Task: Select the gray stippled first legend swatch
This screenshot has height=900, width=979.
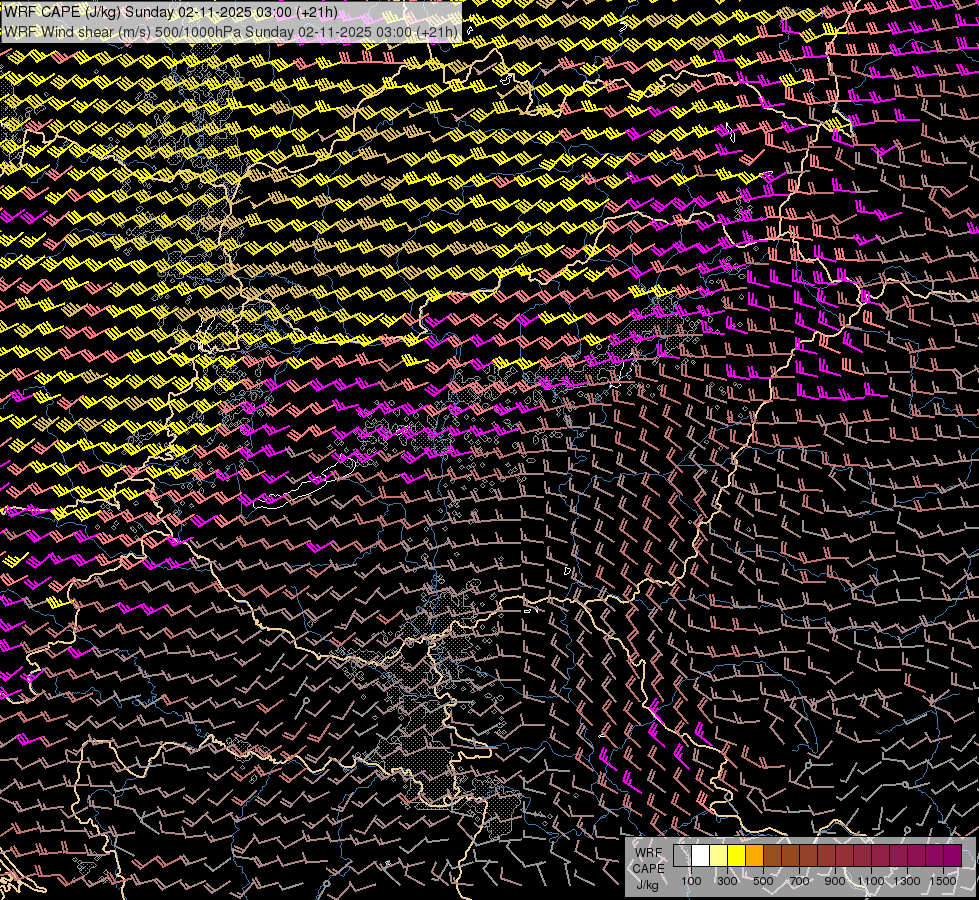Action: (682, 855)
